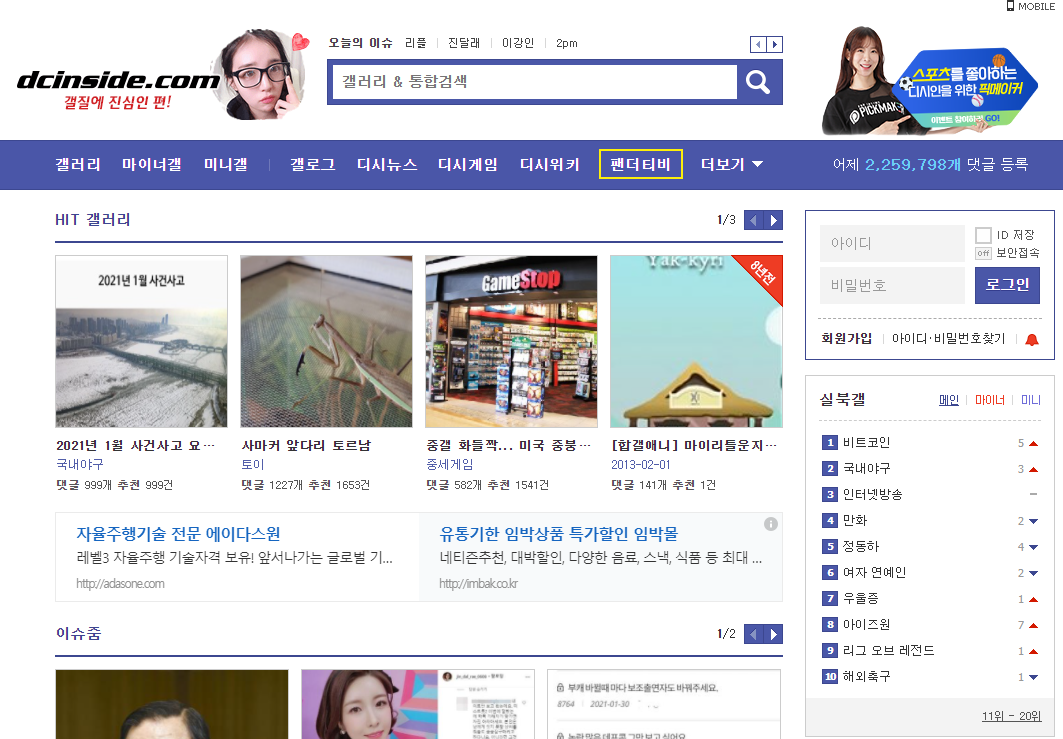Click the 회원가입 link
Image resolution: width=1063 pixels, height=739 pixels.
point(846,338)
